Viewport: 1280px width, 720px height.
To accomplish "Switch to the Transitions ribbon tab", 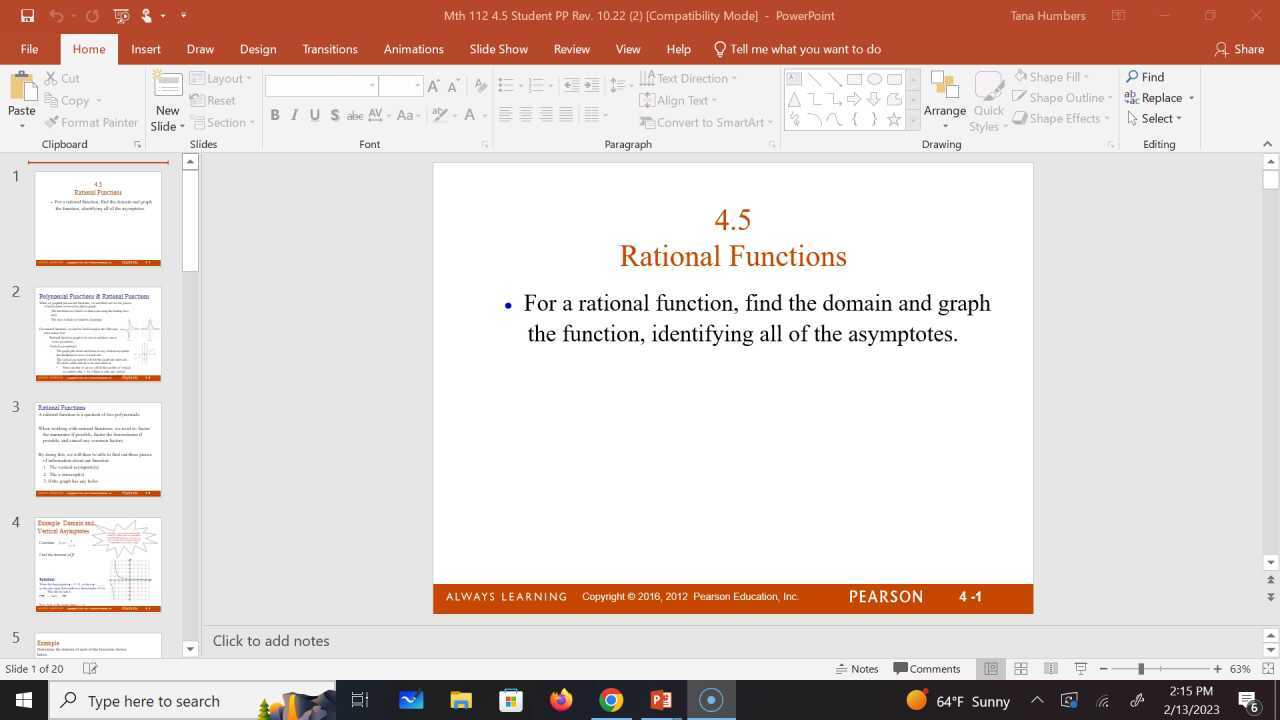I will click(x=330, y=48).
